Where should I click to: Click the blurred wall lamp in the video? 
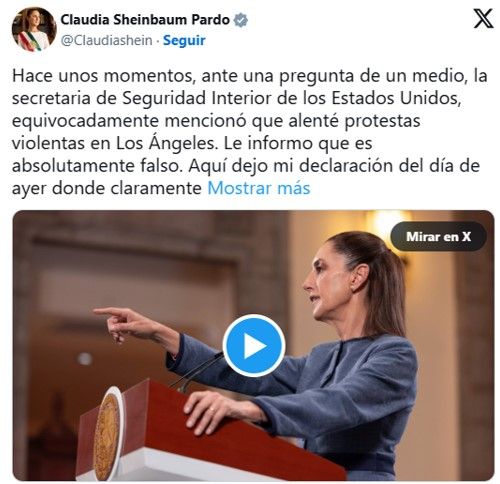[x=388, y=222]
